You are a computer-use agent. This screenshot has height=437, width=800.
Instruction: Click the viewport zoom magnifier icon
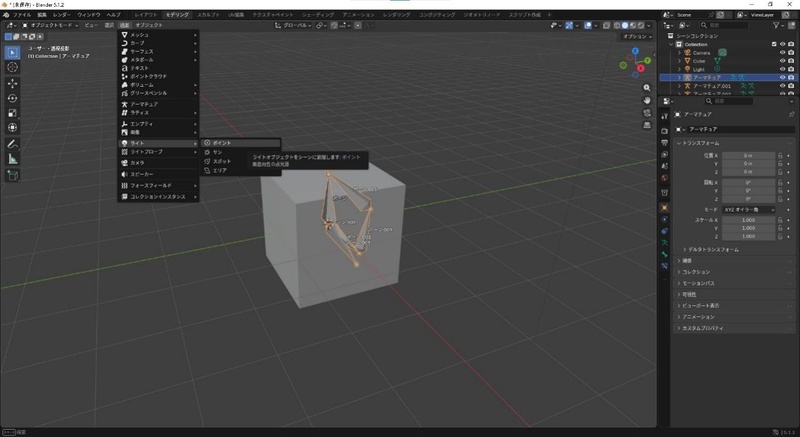tap(647, 88)
